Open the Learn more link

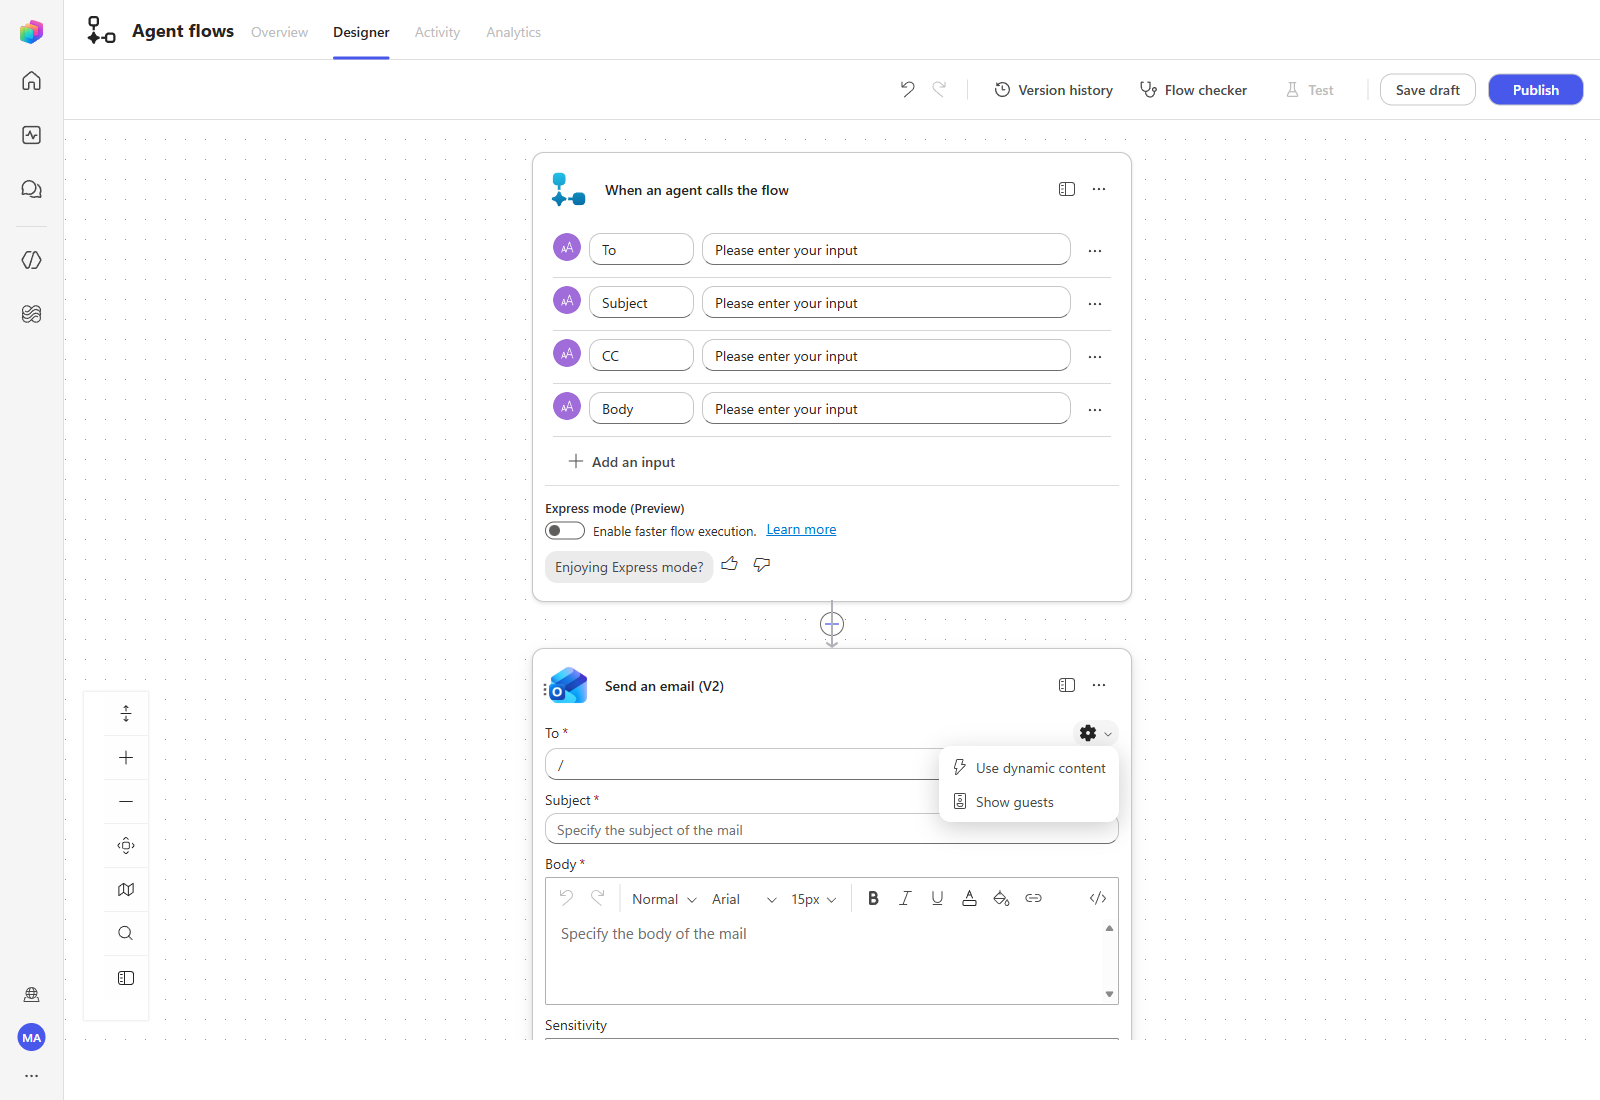(801, 529)
